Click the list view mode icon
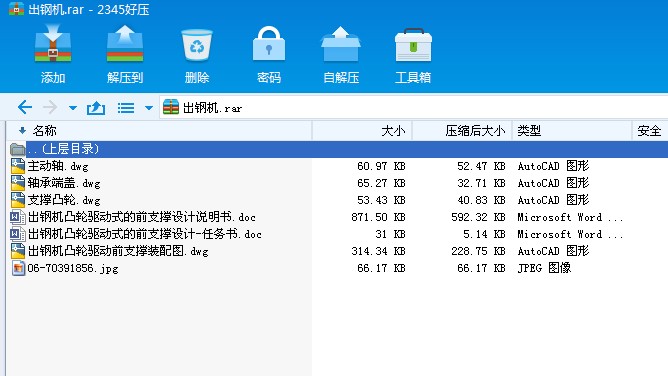Screen dimensions: 668x376 click(x=126, y=108)
